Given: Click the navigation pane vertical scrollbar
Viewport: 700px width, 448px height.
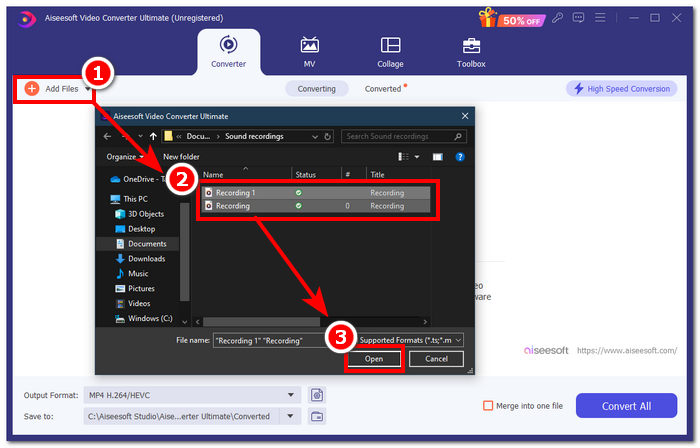Looking at the screenshot, I should (184, 251).
